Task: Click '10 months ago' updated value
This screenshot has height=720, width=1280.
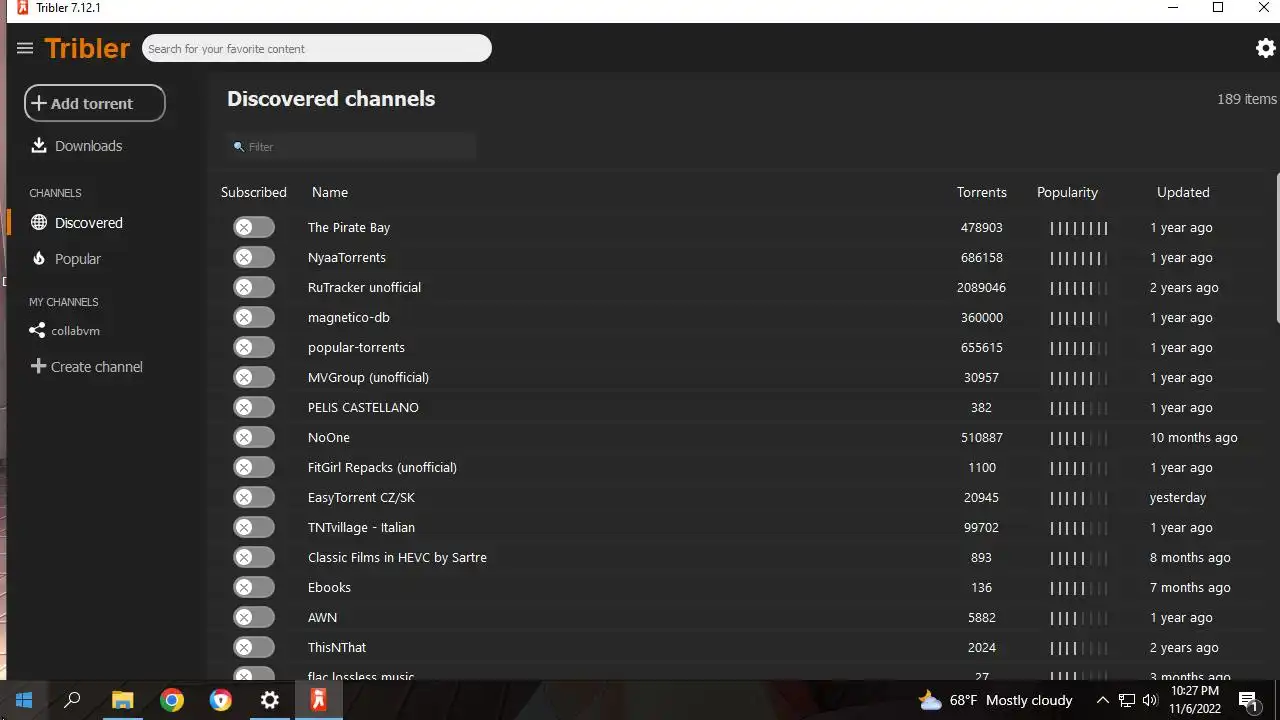Action: click(1194, 438)
